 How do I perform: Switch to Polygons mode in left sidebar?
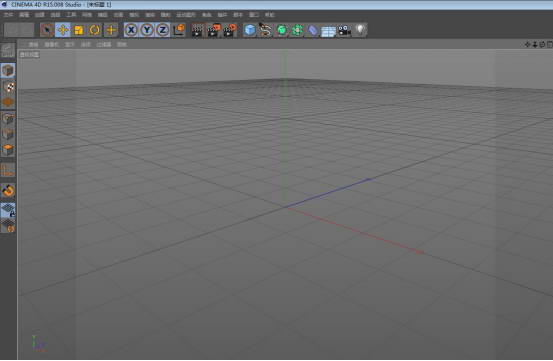click(8, 150)
